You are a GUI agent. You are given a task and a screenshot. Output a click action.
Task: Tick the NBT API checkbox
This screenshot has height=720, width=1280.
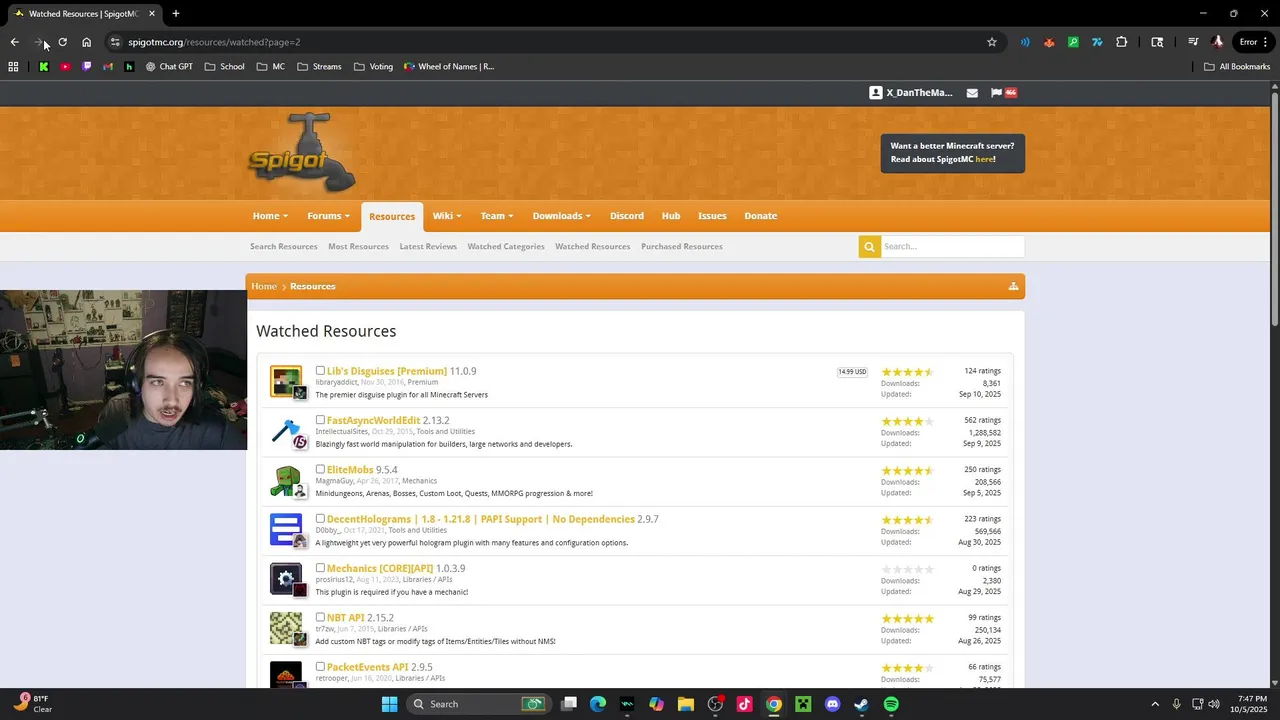click(320, 617)
